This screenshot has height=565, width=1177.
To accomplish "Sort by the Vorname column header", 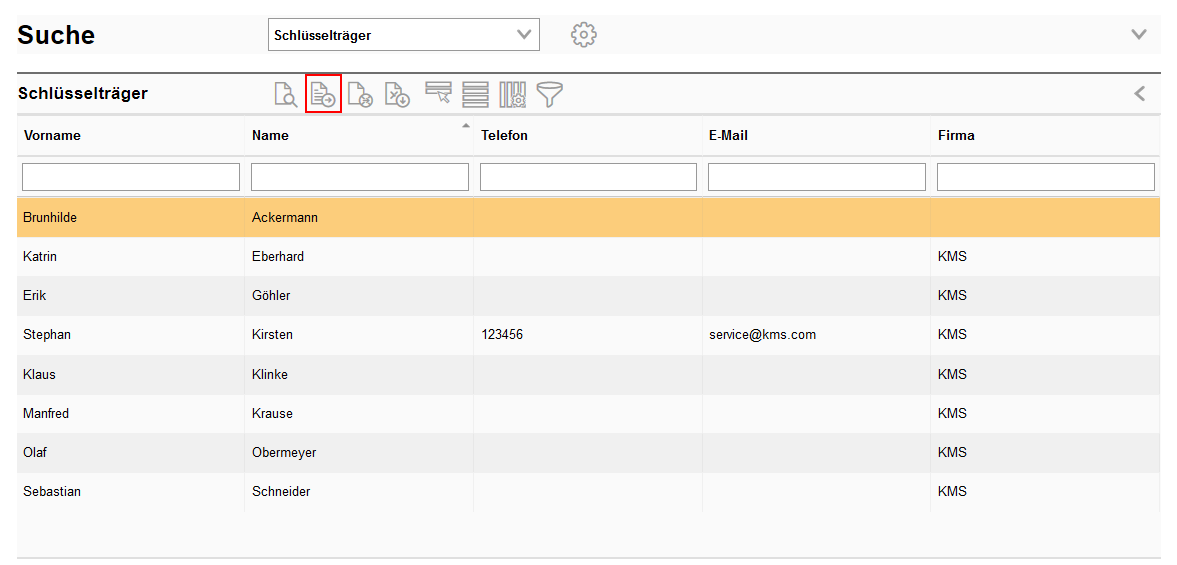I will point(52,136).
